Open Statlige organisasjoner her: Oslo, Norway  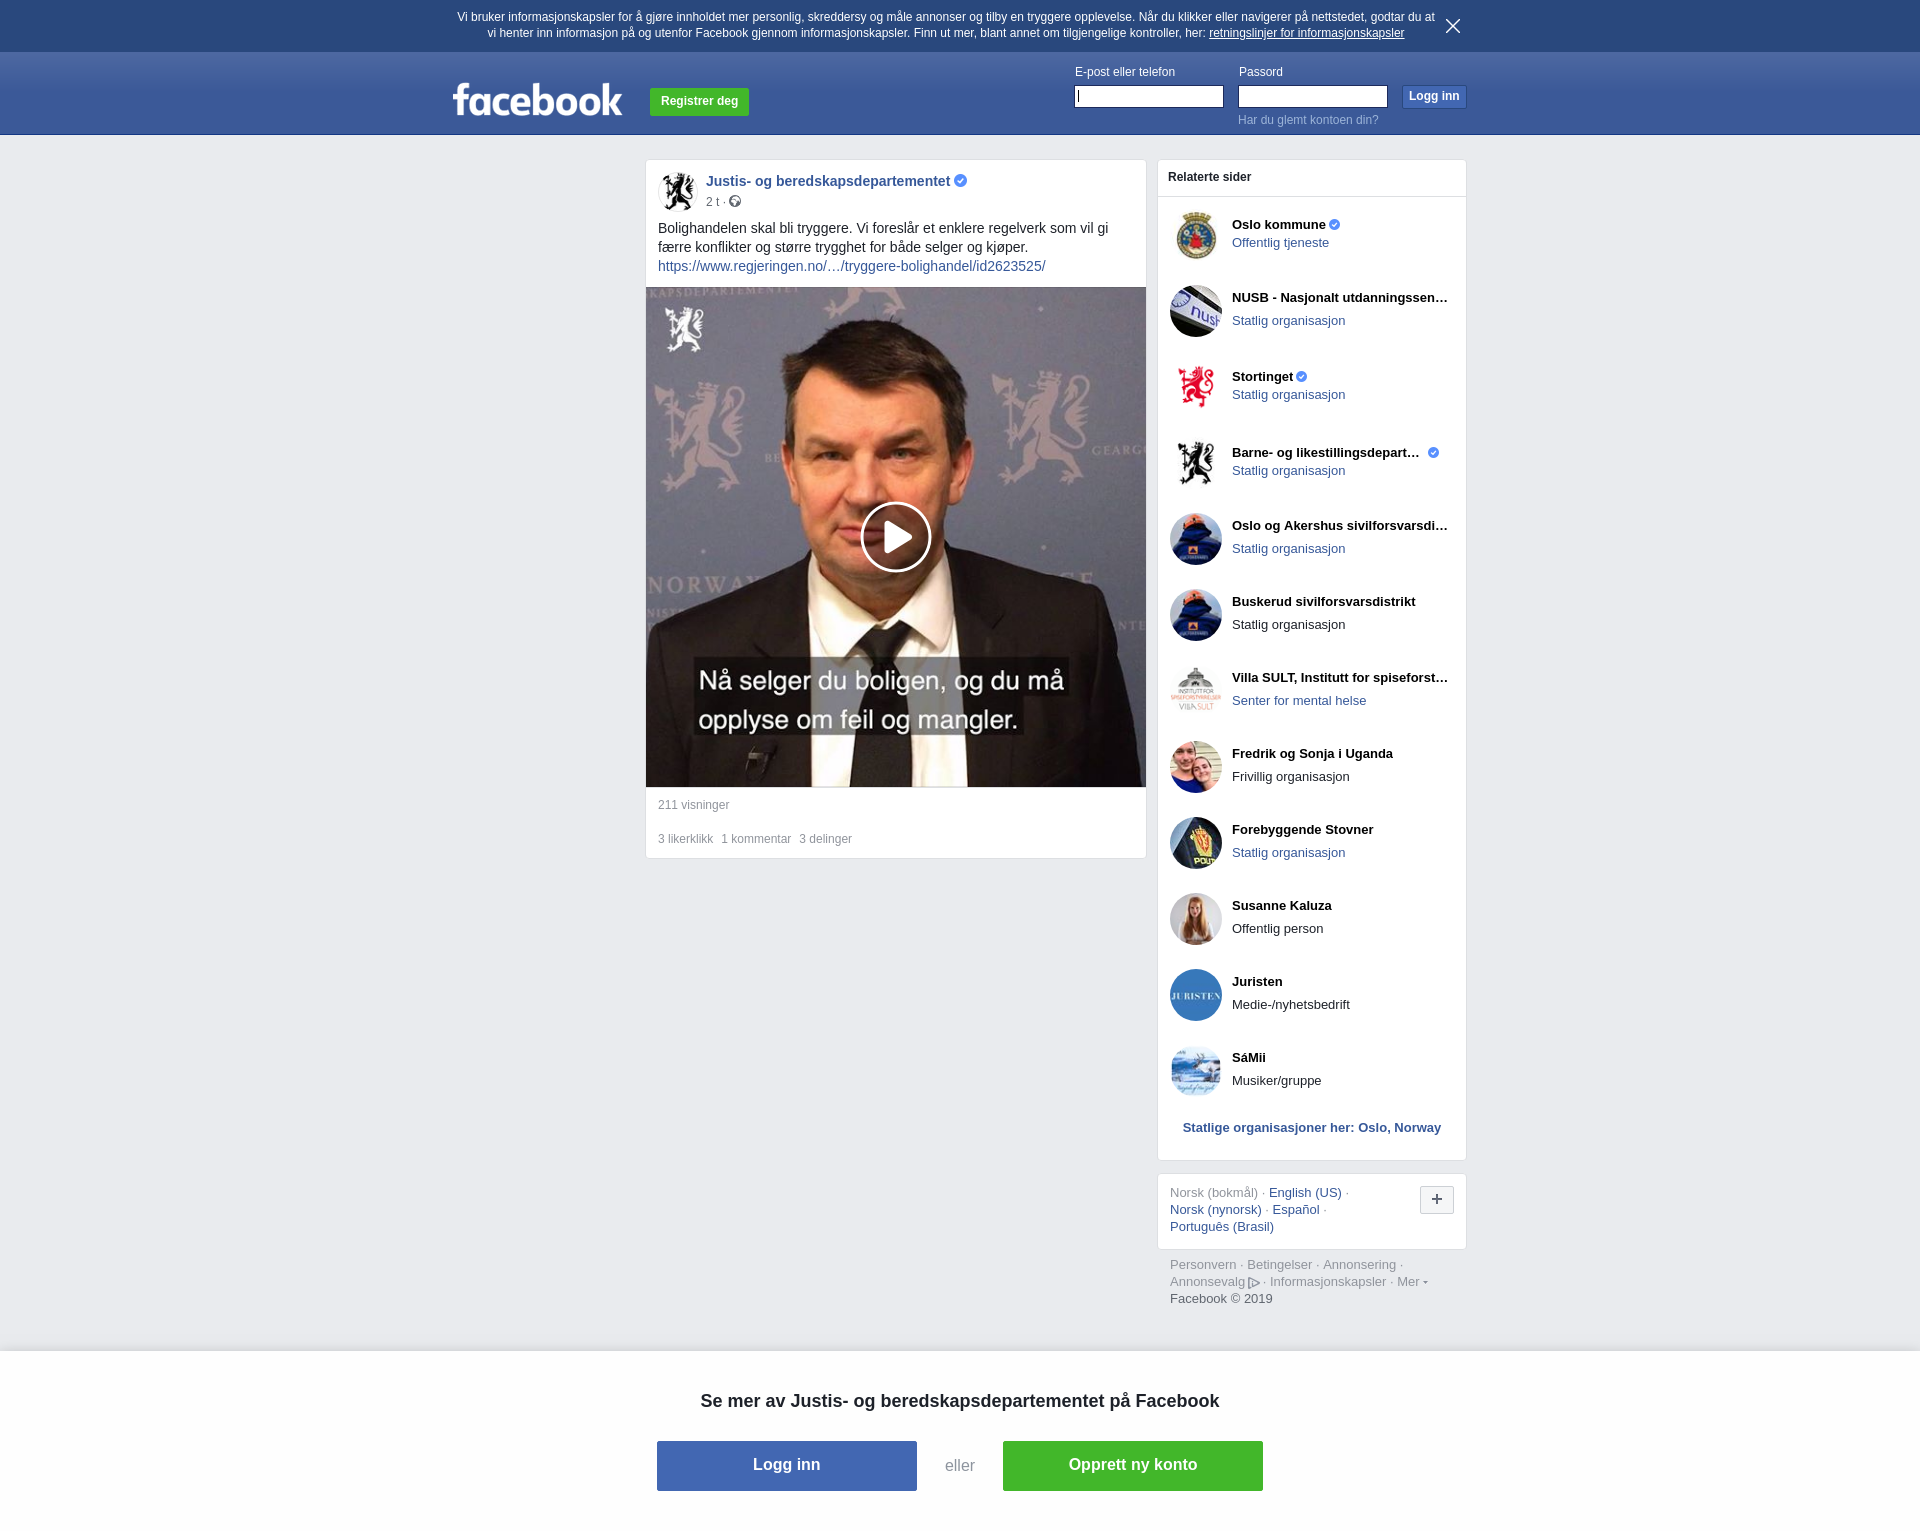point(1312,1128)
